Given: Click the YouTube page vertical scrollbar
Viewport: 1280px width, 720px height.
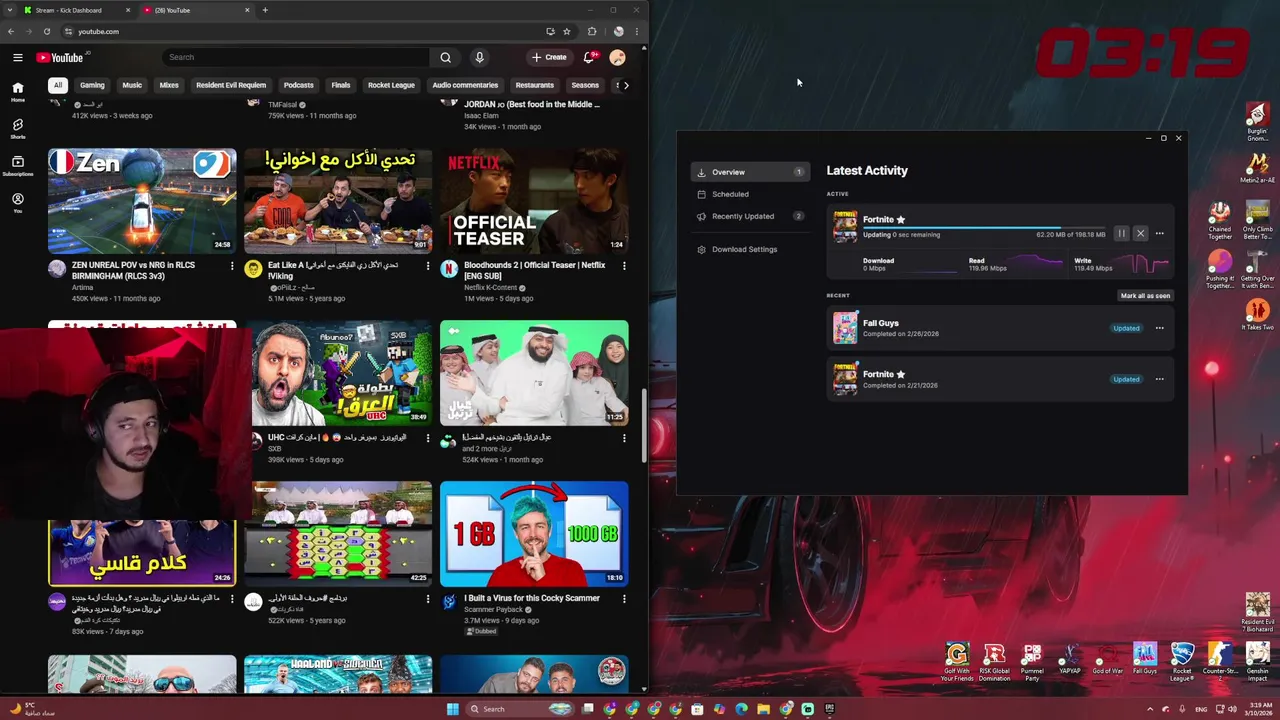Looking at the screenshot, I should point(643,425).
